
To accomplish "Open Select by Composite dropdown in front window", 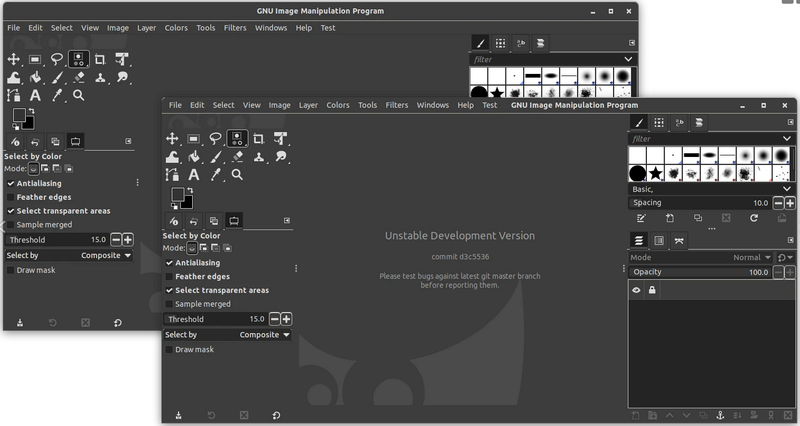I will point(227,335).
